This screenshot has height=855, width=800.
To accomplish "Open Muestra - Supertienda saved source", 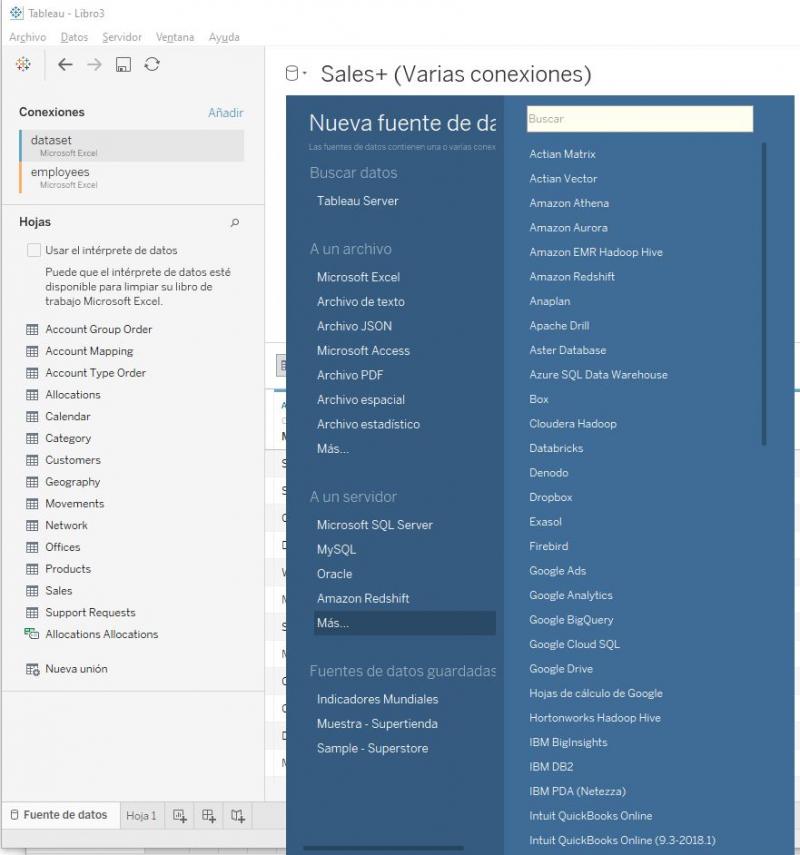I will pyautogui.click(x=377, y=724).
